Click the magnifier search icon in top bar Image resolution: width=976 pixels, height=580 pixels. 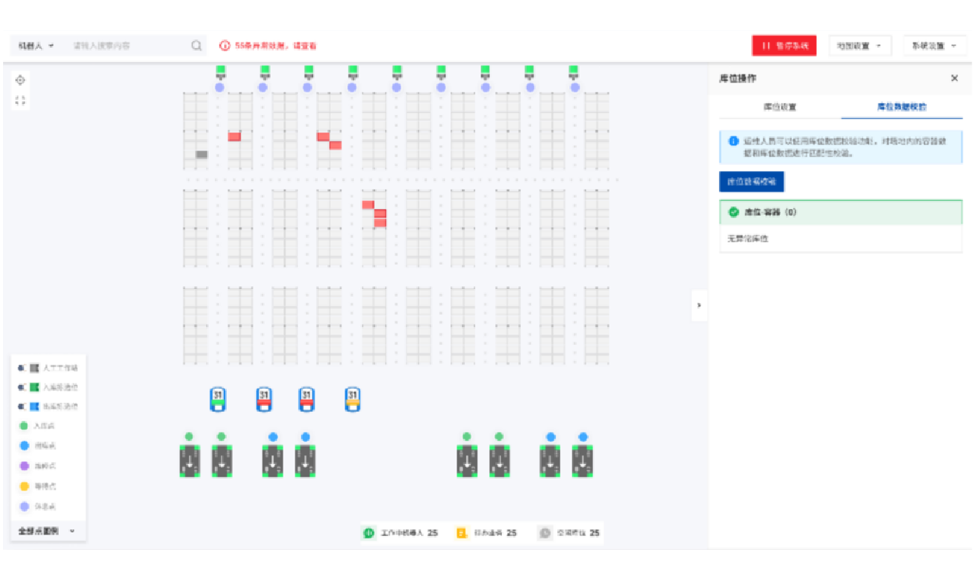coord(196,45)
